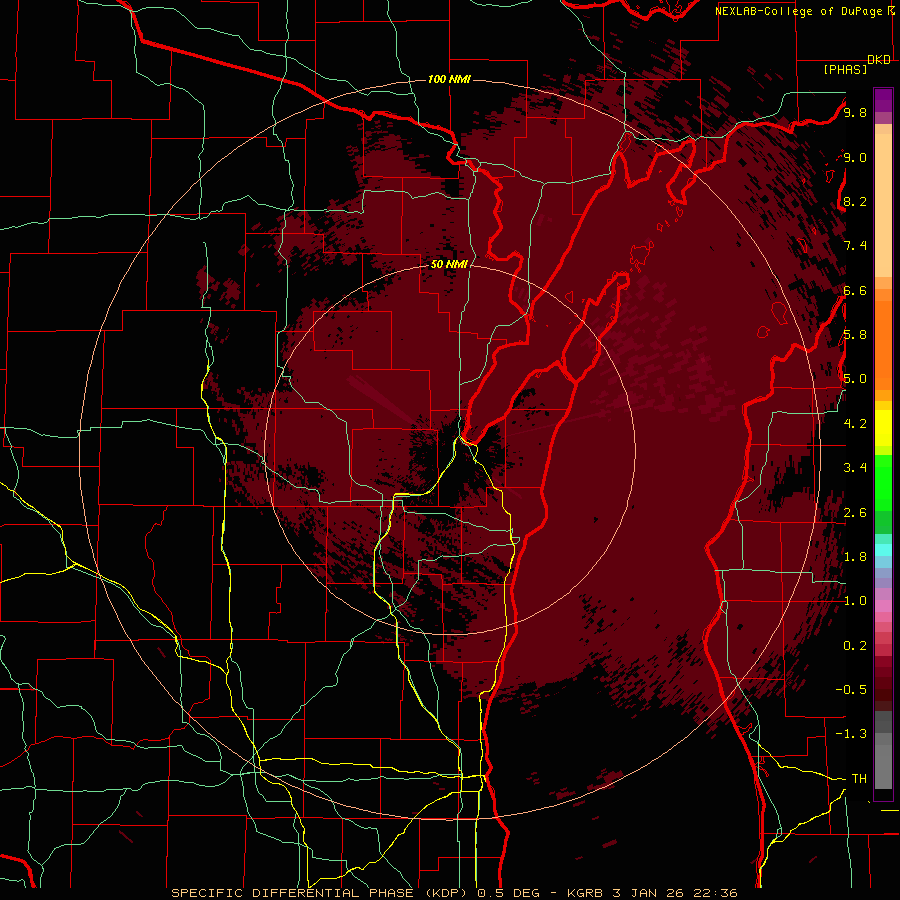This screenshot has width=900, height=900.
Task: Click the 9.0 scale value
Action: [x=855, y=157]
